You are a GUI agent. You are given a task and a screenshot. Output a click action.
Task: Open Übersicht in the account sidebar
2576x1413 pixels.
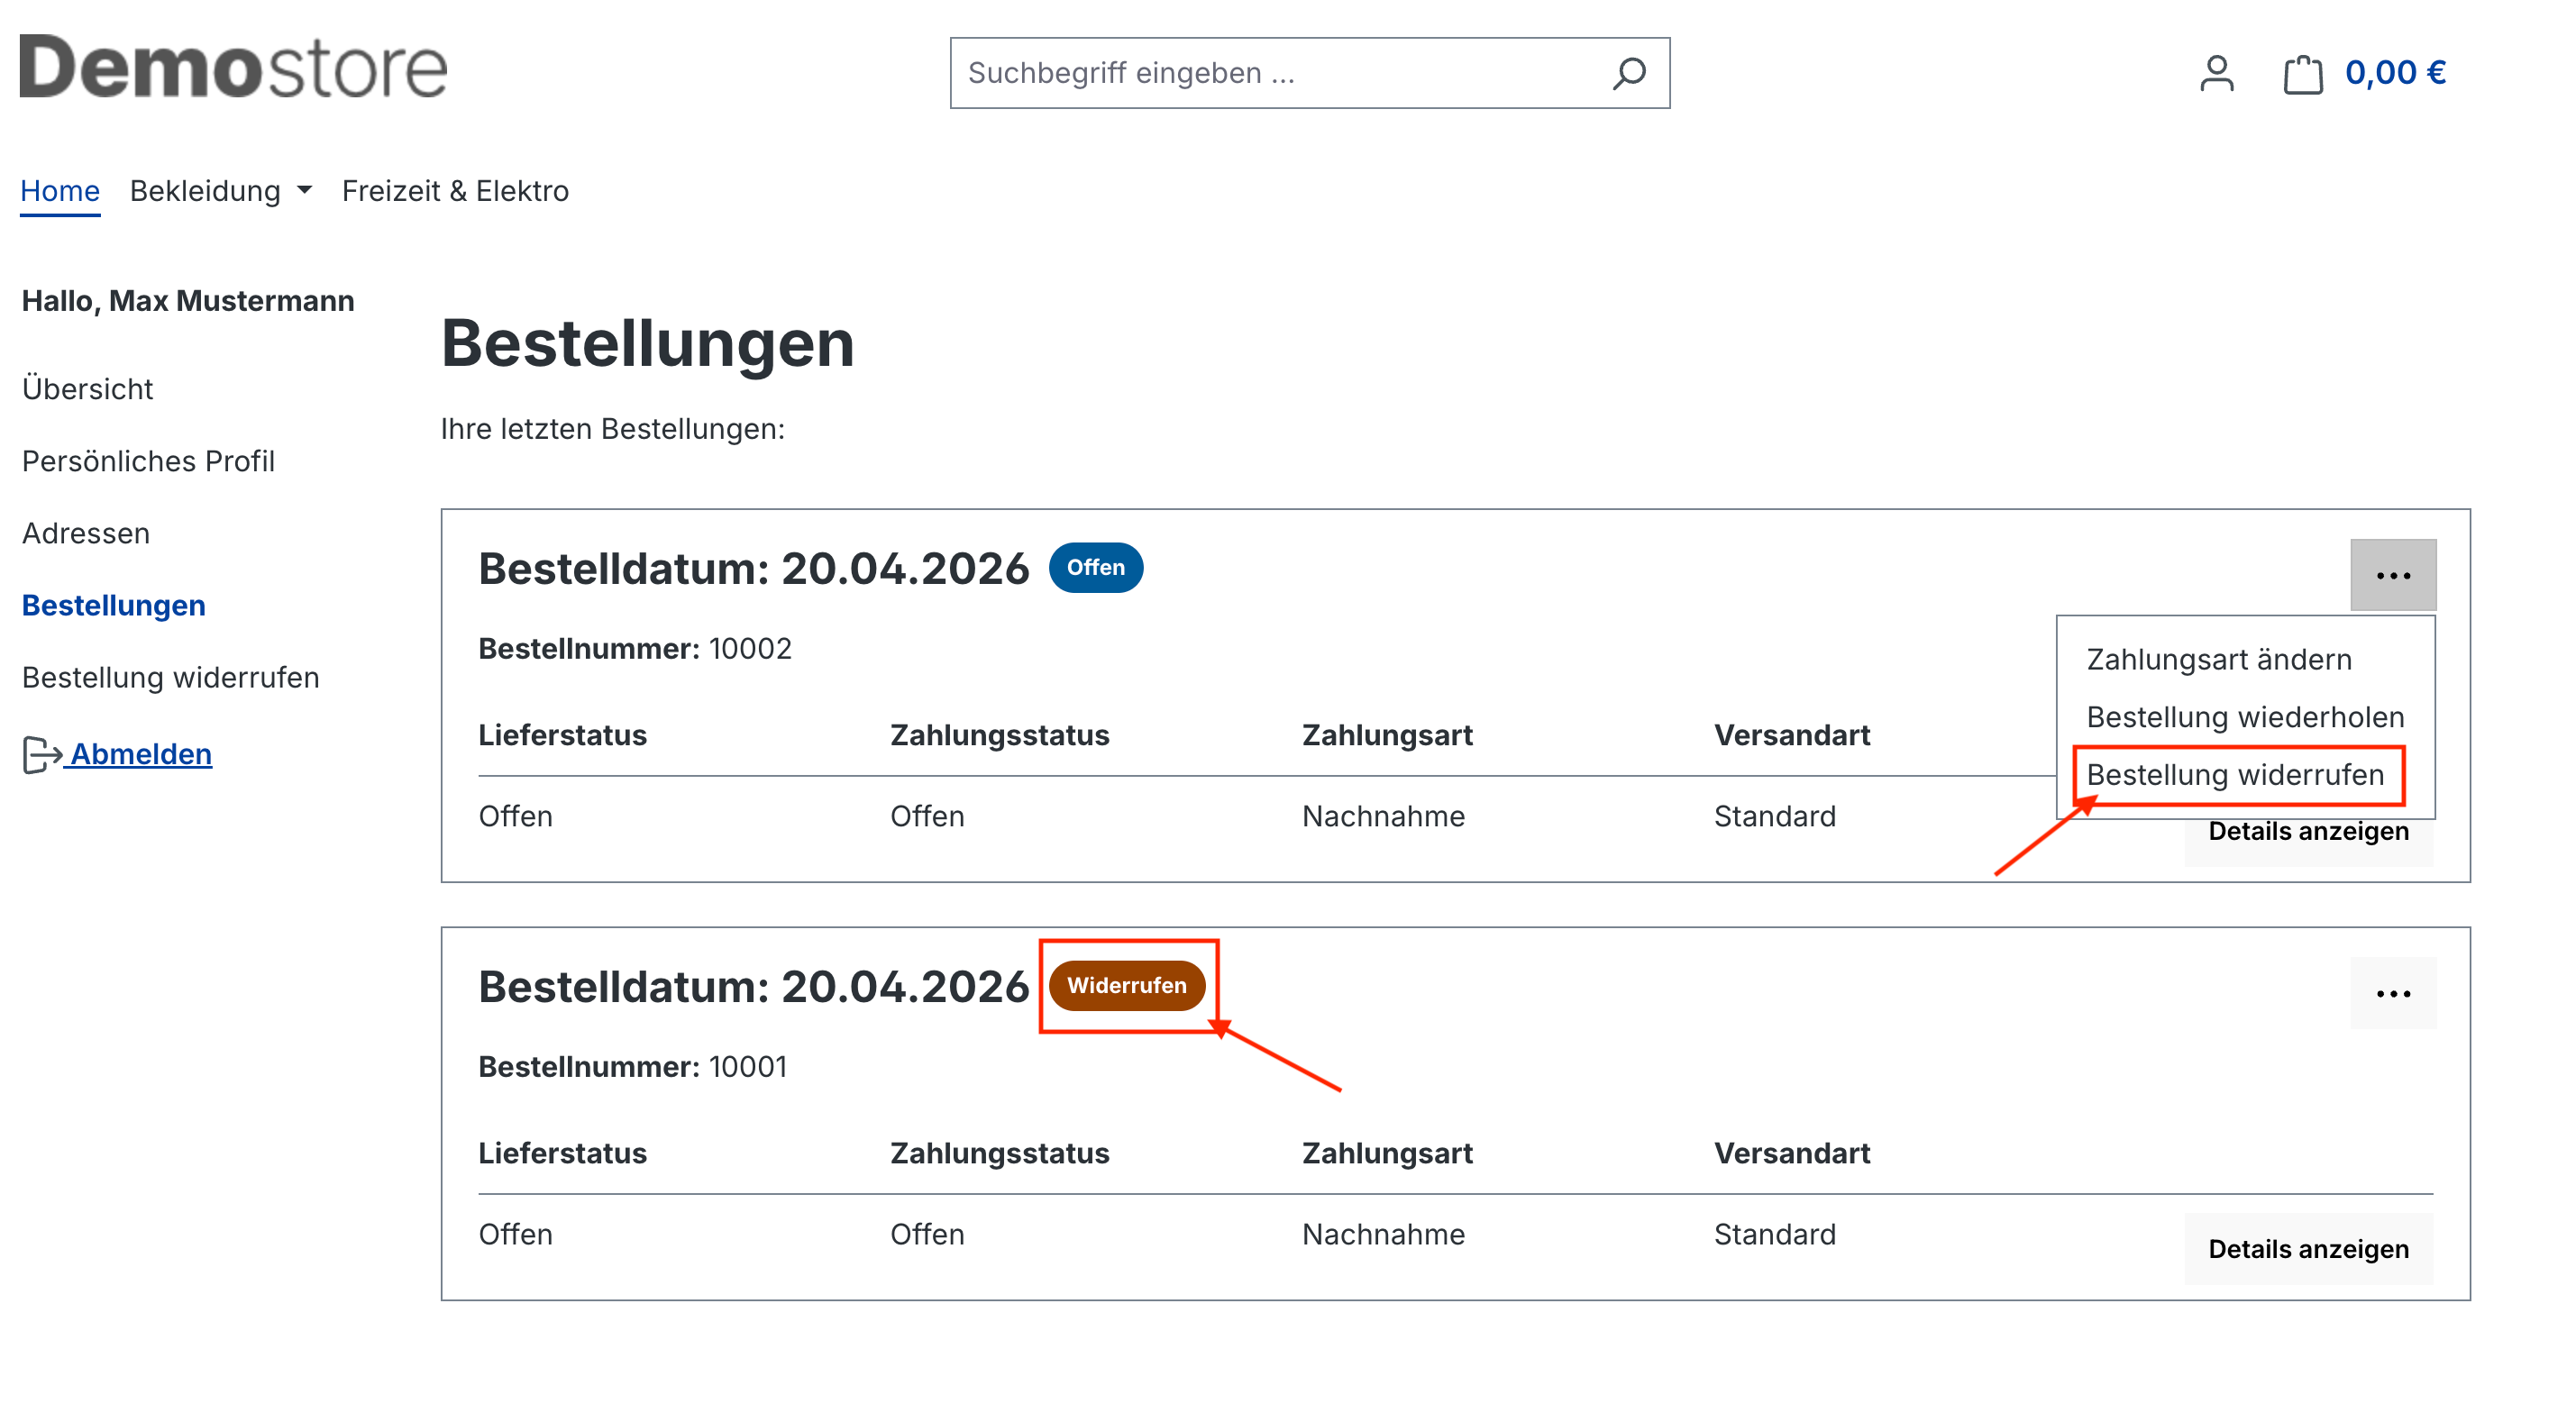88,389
